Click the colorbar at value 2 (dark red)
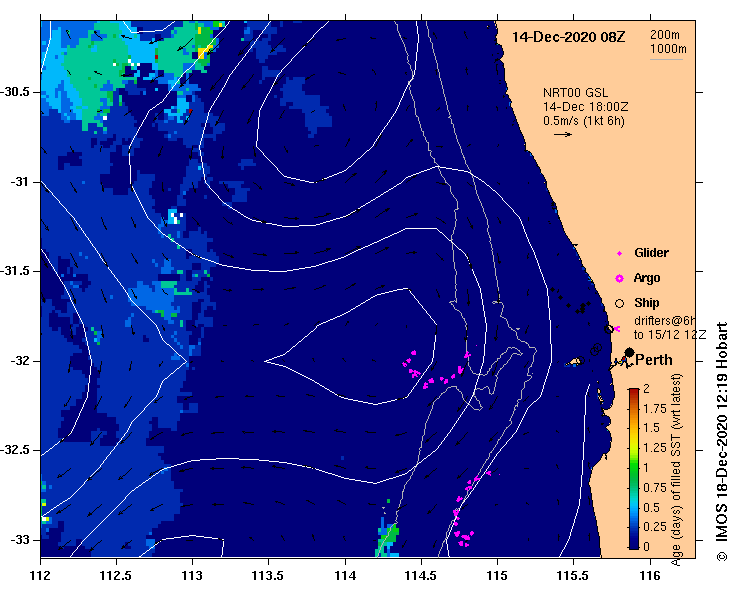 (634, 390)
